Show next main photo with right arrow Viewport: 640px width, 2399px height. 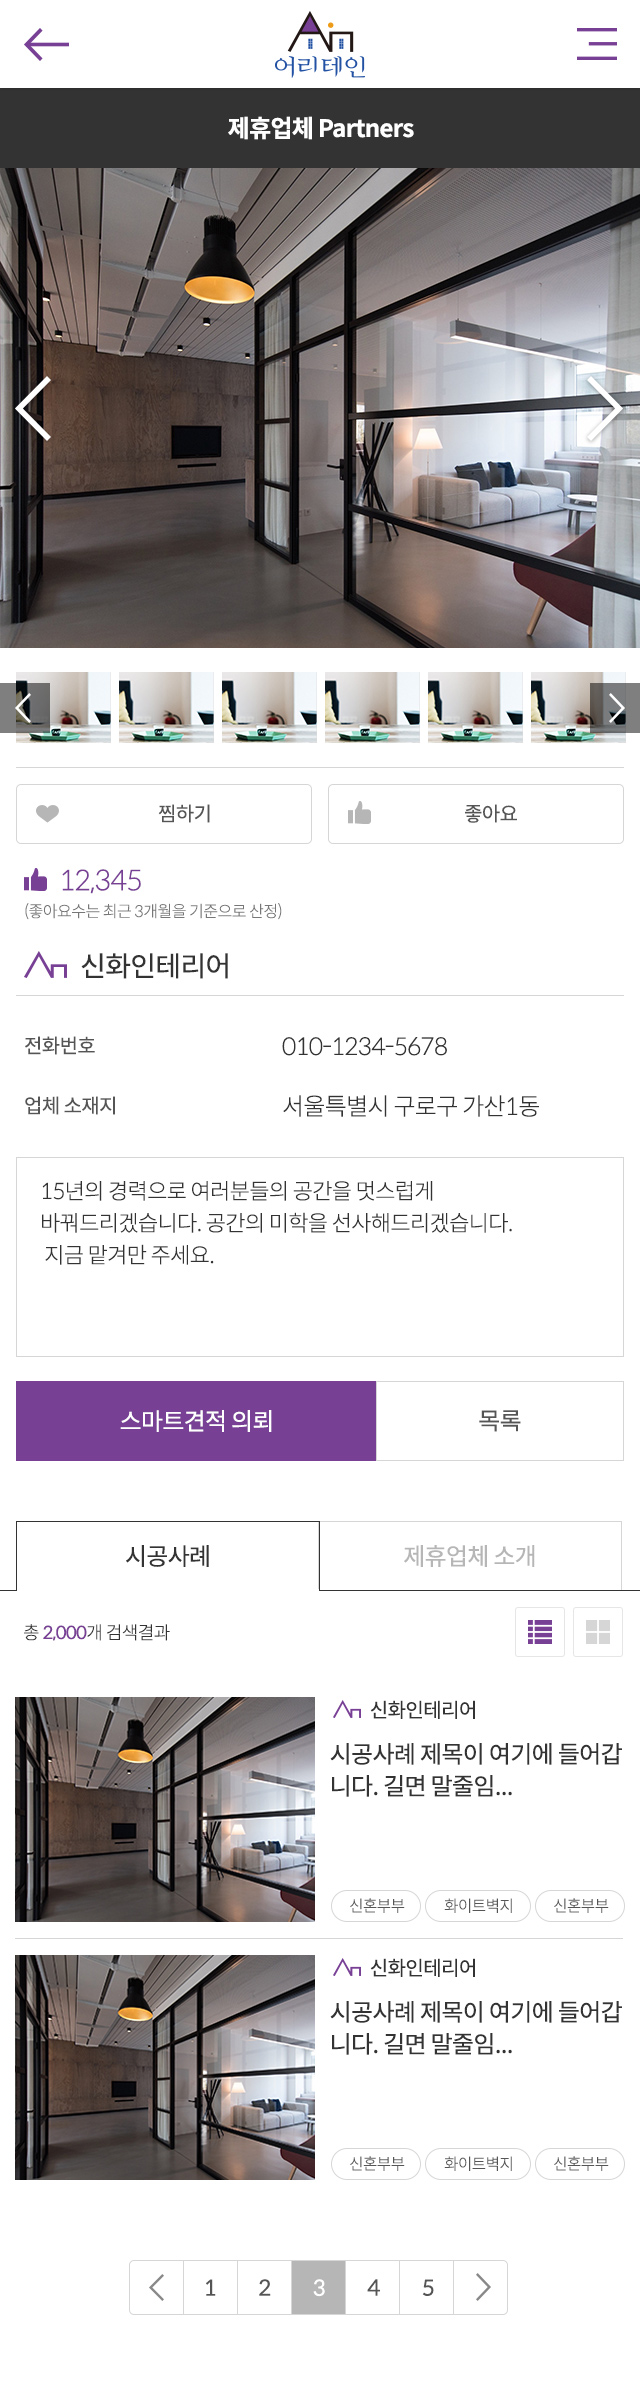pos(605,408)
